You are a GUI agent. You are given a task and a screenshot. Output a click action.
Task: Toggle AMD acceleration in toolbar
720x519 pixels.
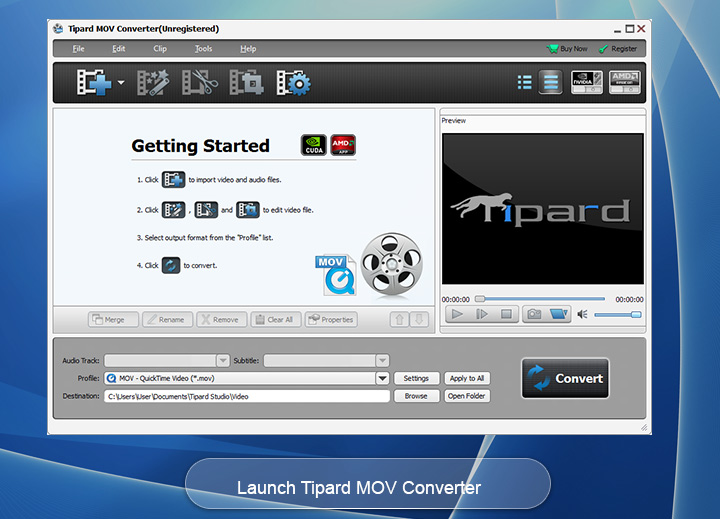(624, 83)
